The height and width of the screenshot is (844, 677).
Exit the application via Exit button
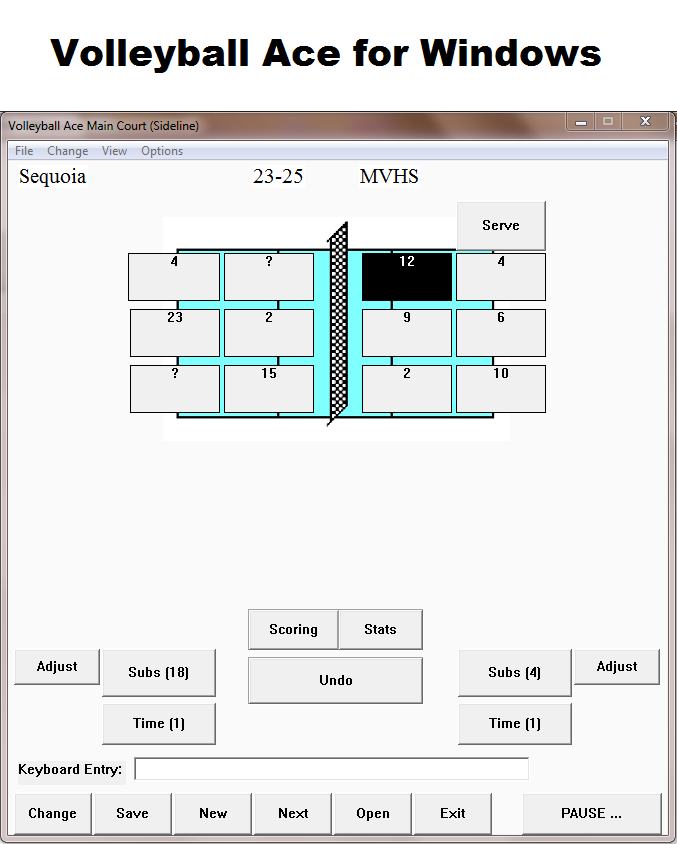[x=453, y=813]
